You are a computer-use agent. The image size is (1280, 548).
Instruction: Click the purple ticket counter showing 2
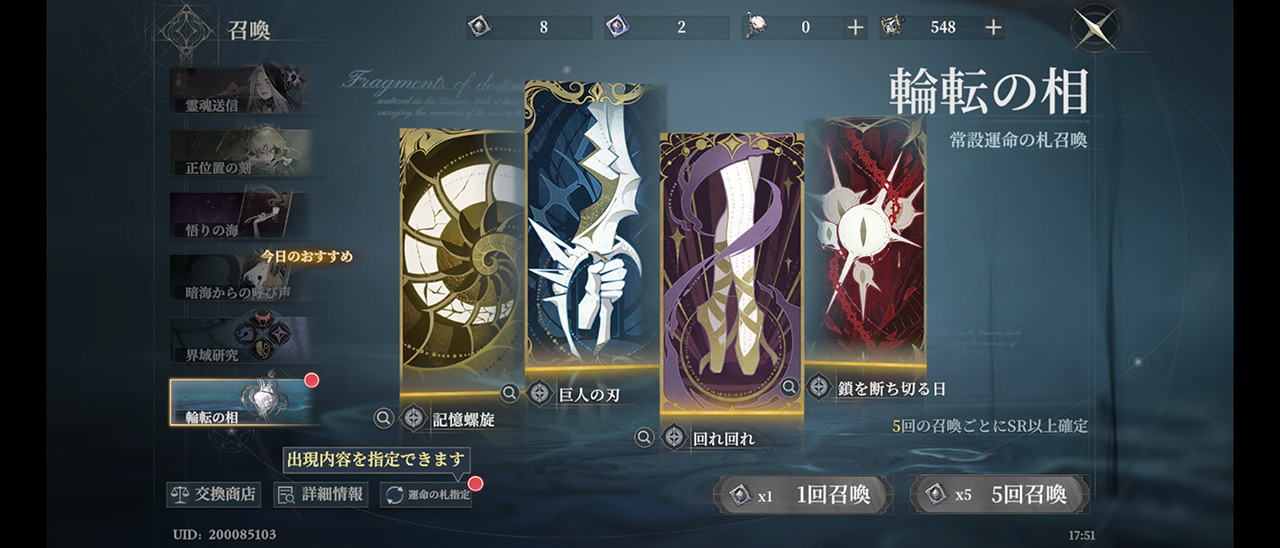pyautogui.click(x=666, y=28)
